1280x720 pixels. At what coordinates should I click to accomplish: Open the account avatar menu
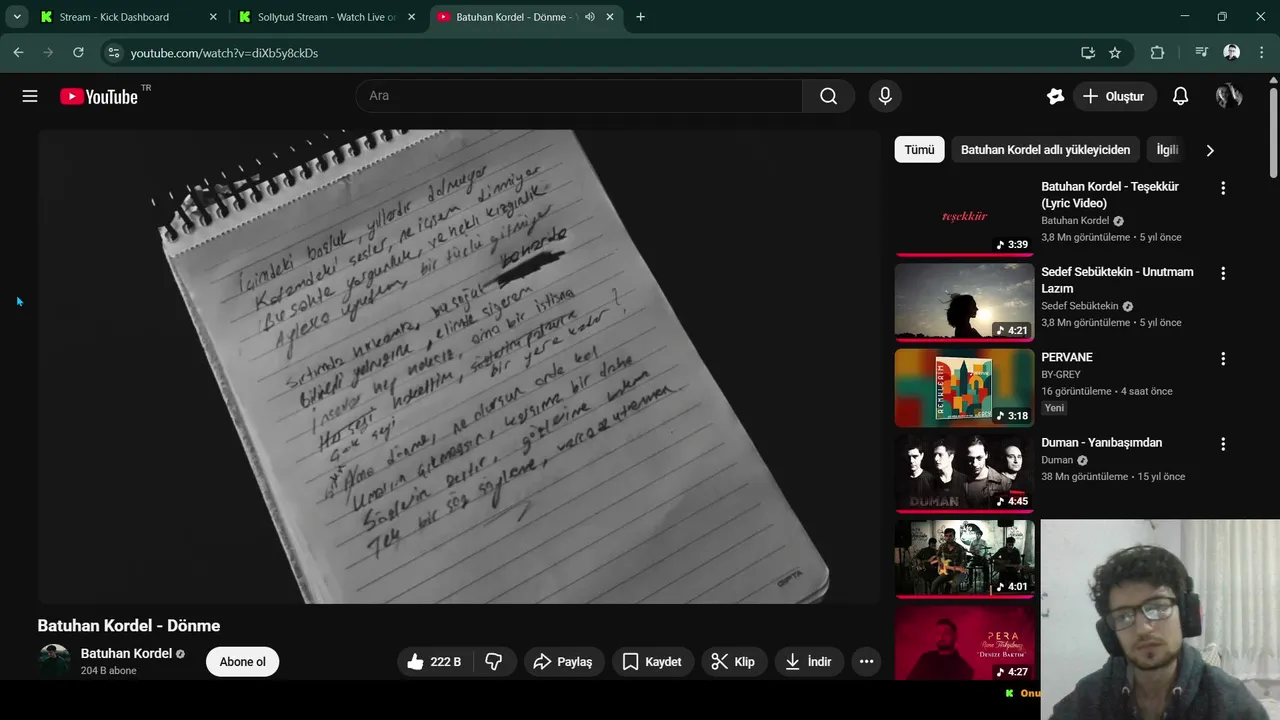1229,96
